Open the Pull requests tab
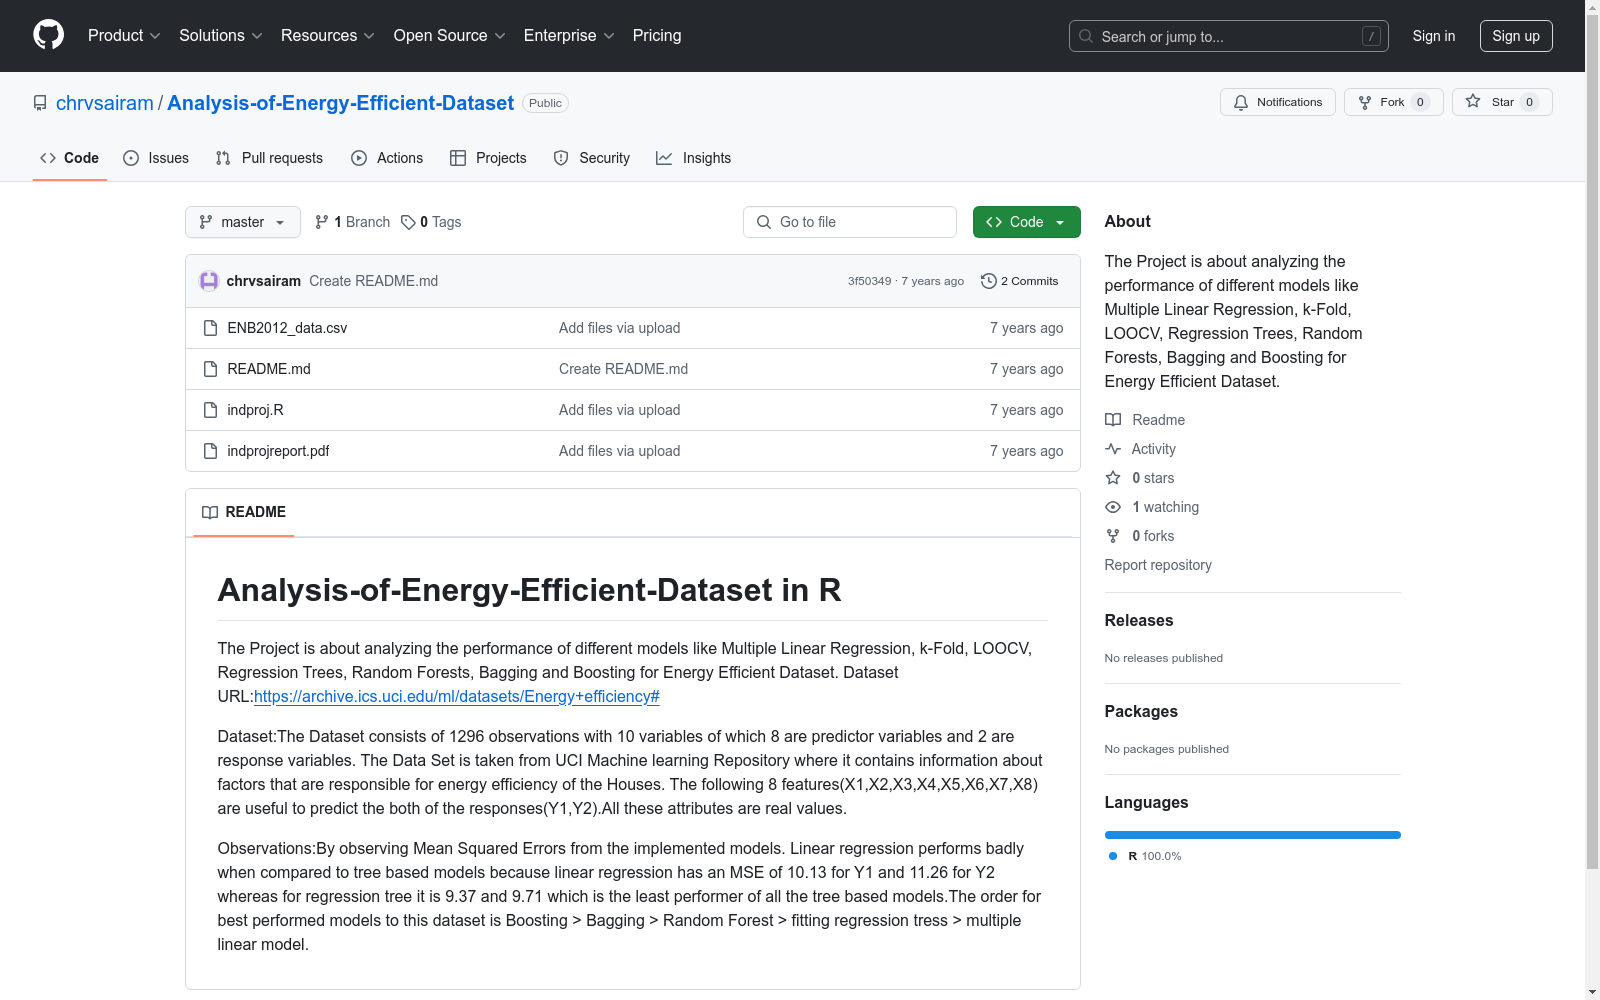Viewport: 1600px width, 1000px height. (x=269, y=158)
